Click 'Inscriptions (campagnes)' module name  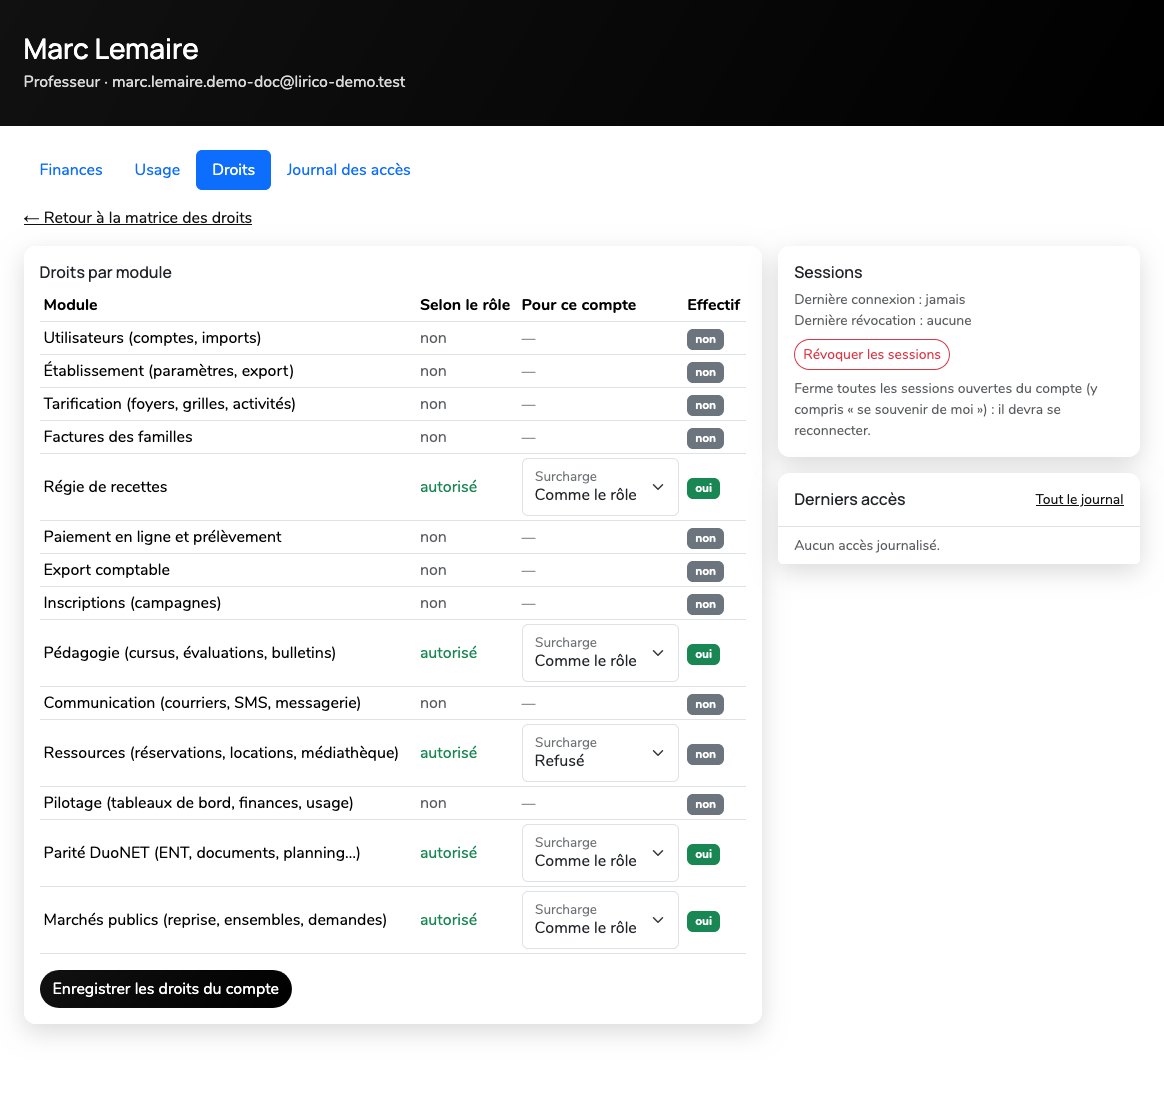pyautogui.click(x=132, y=603)
